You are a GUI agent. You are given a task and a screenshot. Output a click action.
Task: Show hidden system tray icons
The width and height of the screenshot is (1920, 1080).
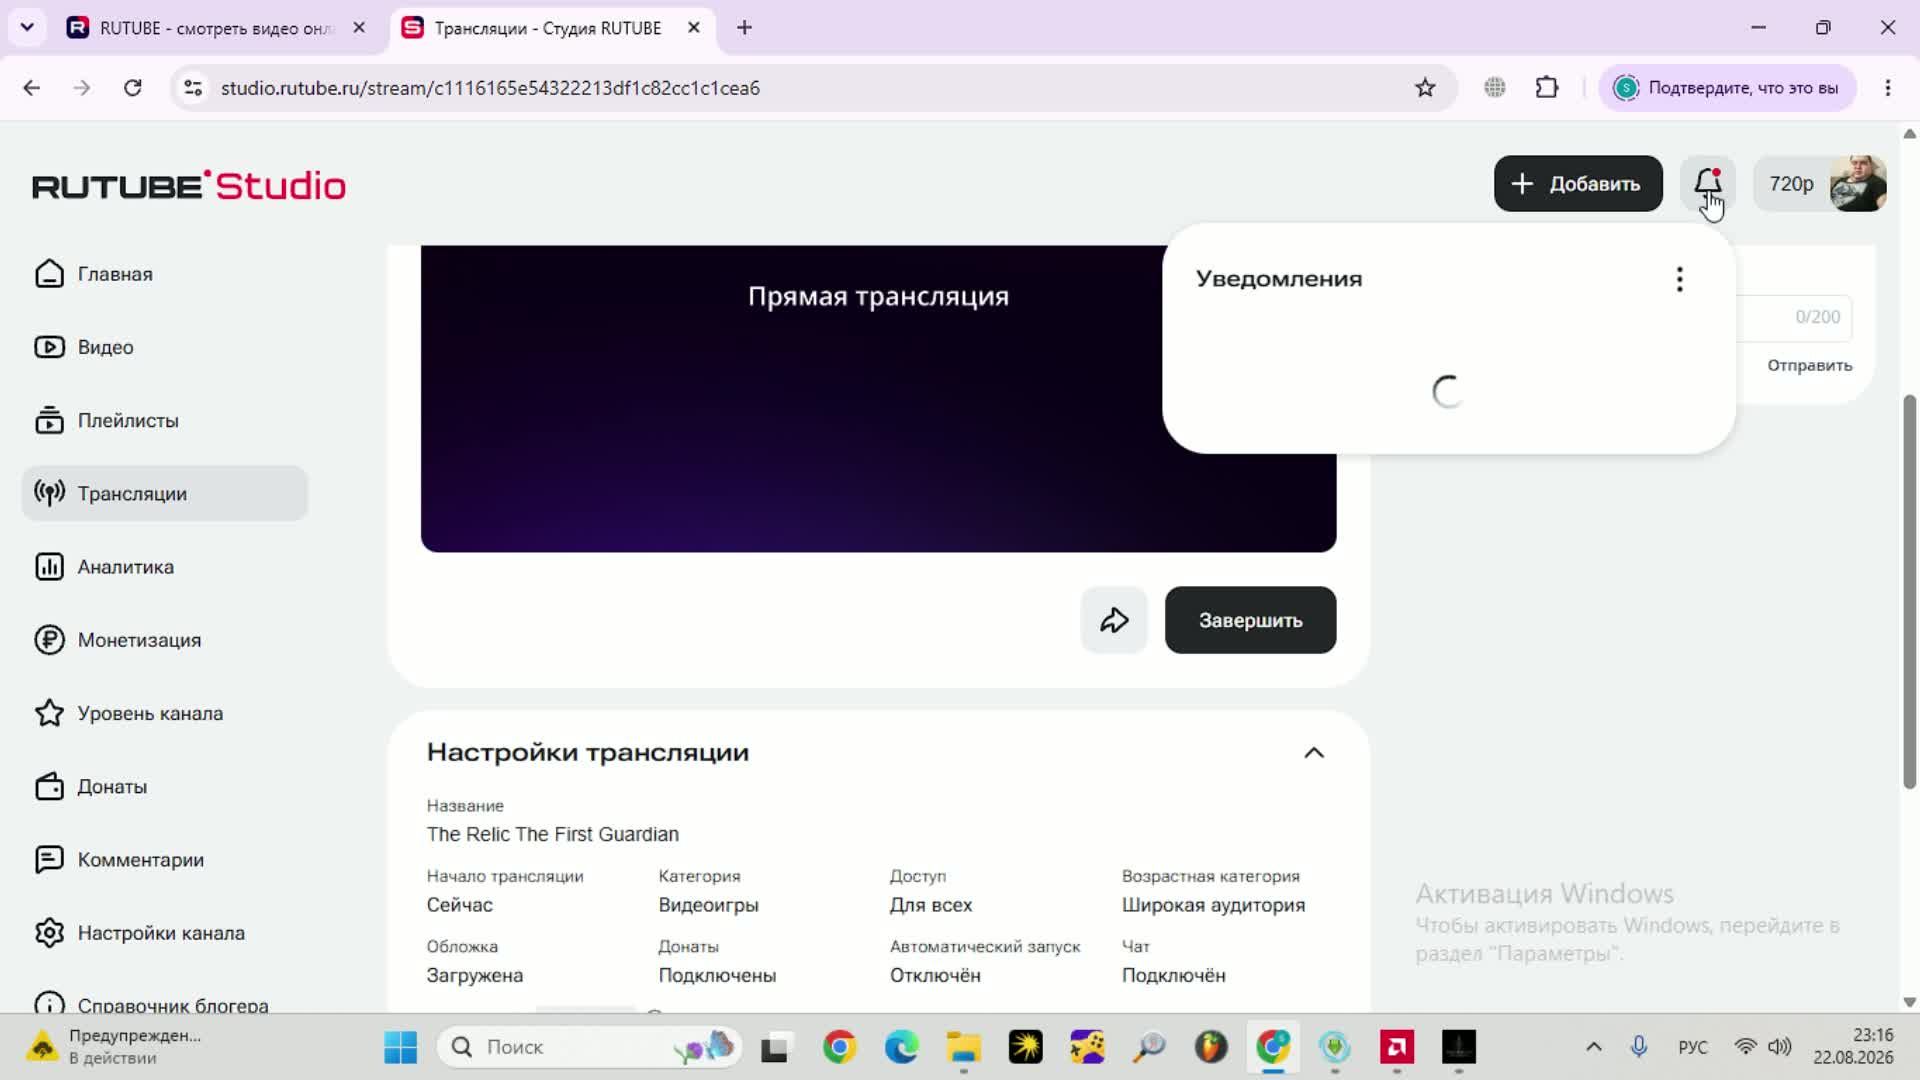click(1594, 1047)
